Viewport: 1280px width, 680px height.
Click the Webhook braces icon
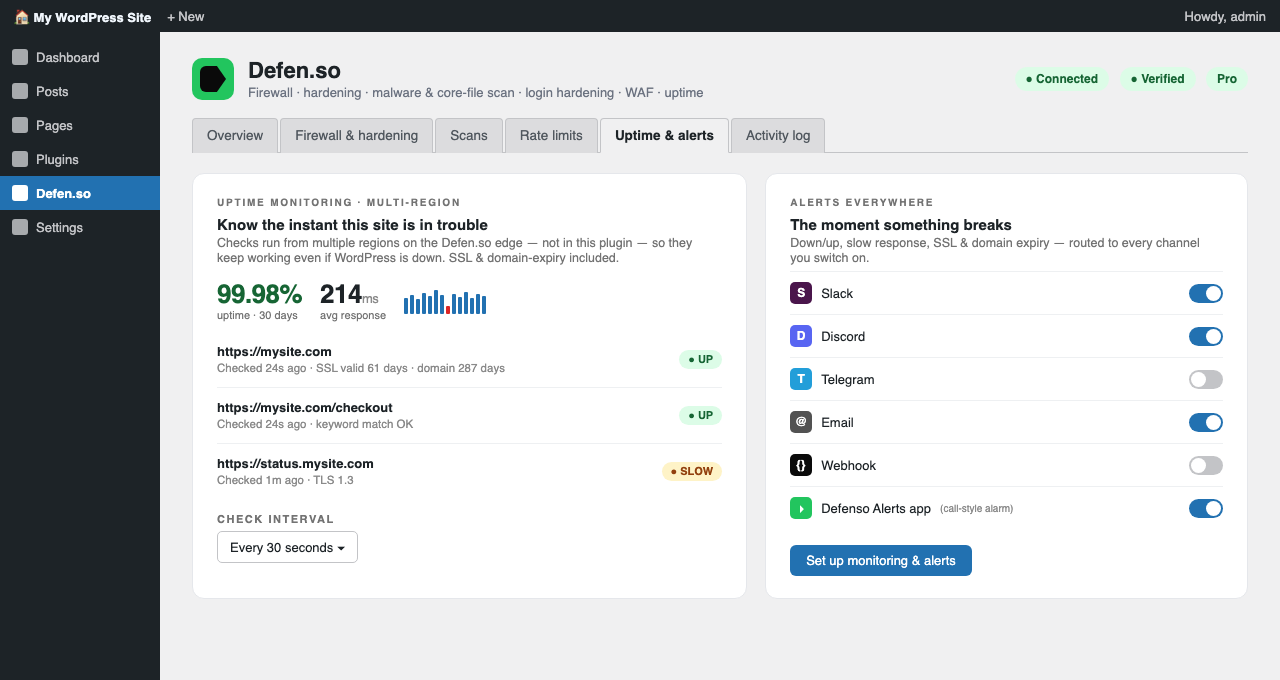coord(800,465)
